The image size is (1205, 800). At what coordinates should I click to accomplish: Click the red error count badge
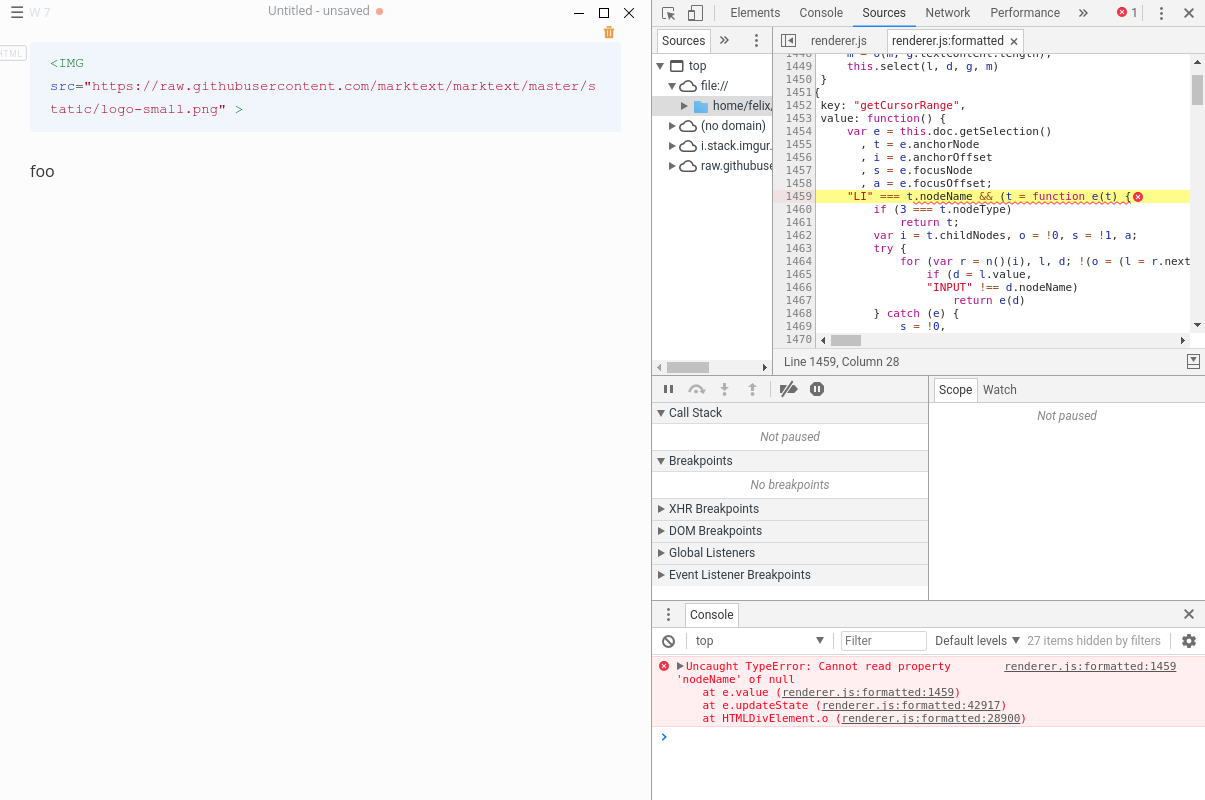[1127, 13]
